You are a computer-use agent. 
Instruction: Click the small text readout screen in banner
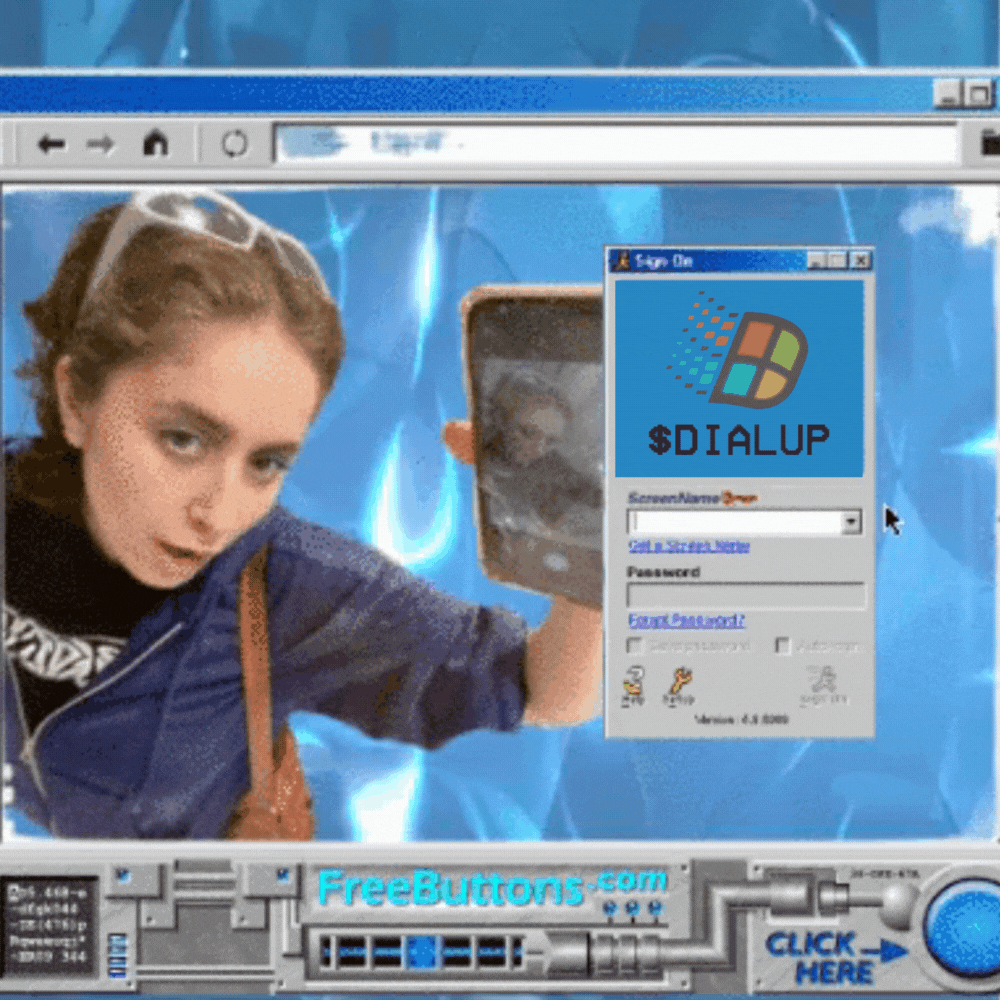pyautogui.click(x=51, y=925)
